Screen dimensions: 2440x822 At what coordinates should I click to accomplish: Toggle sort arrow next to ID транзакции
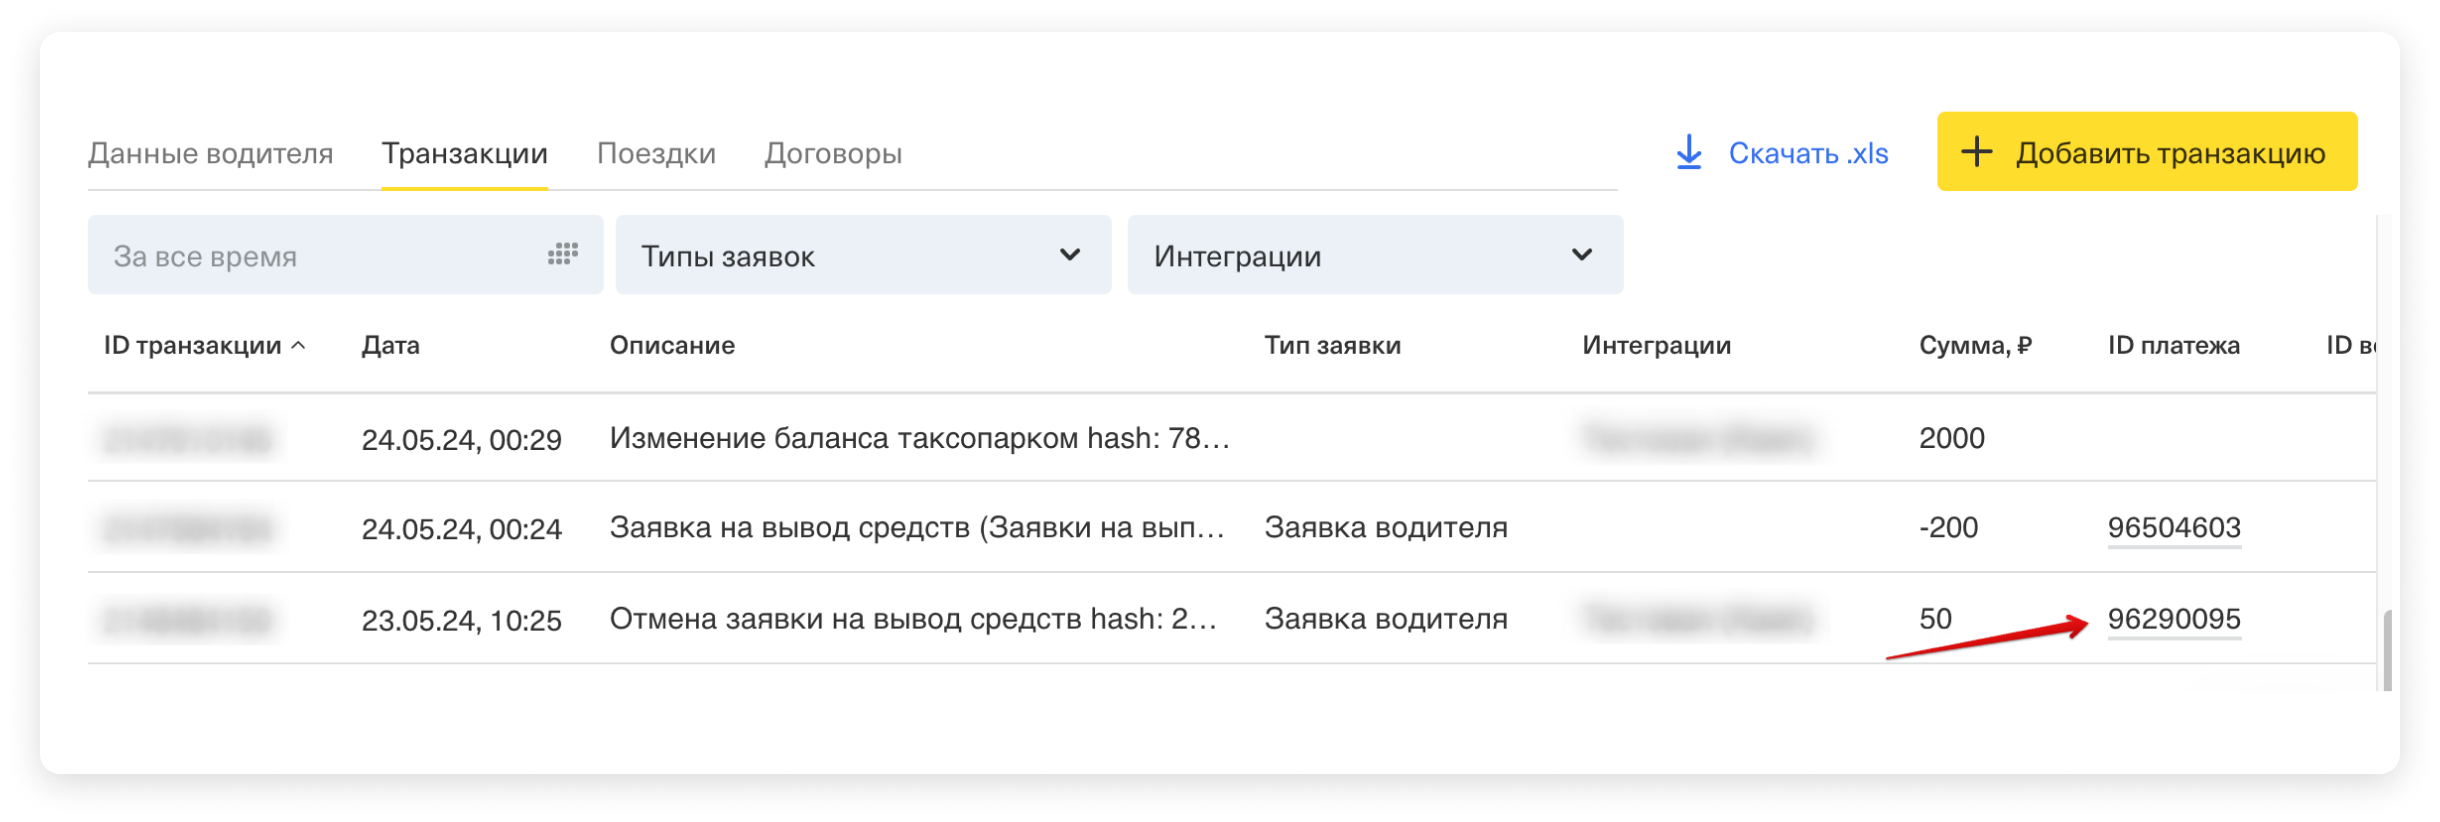[x=298, y=346]
